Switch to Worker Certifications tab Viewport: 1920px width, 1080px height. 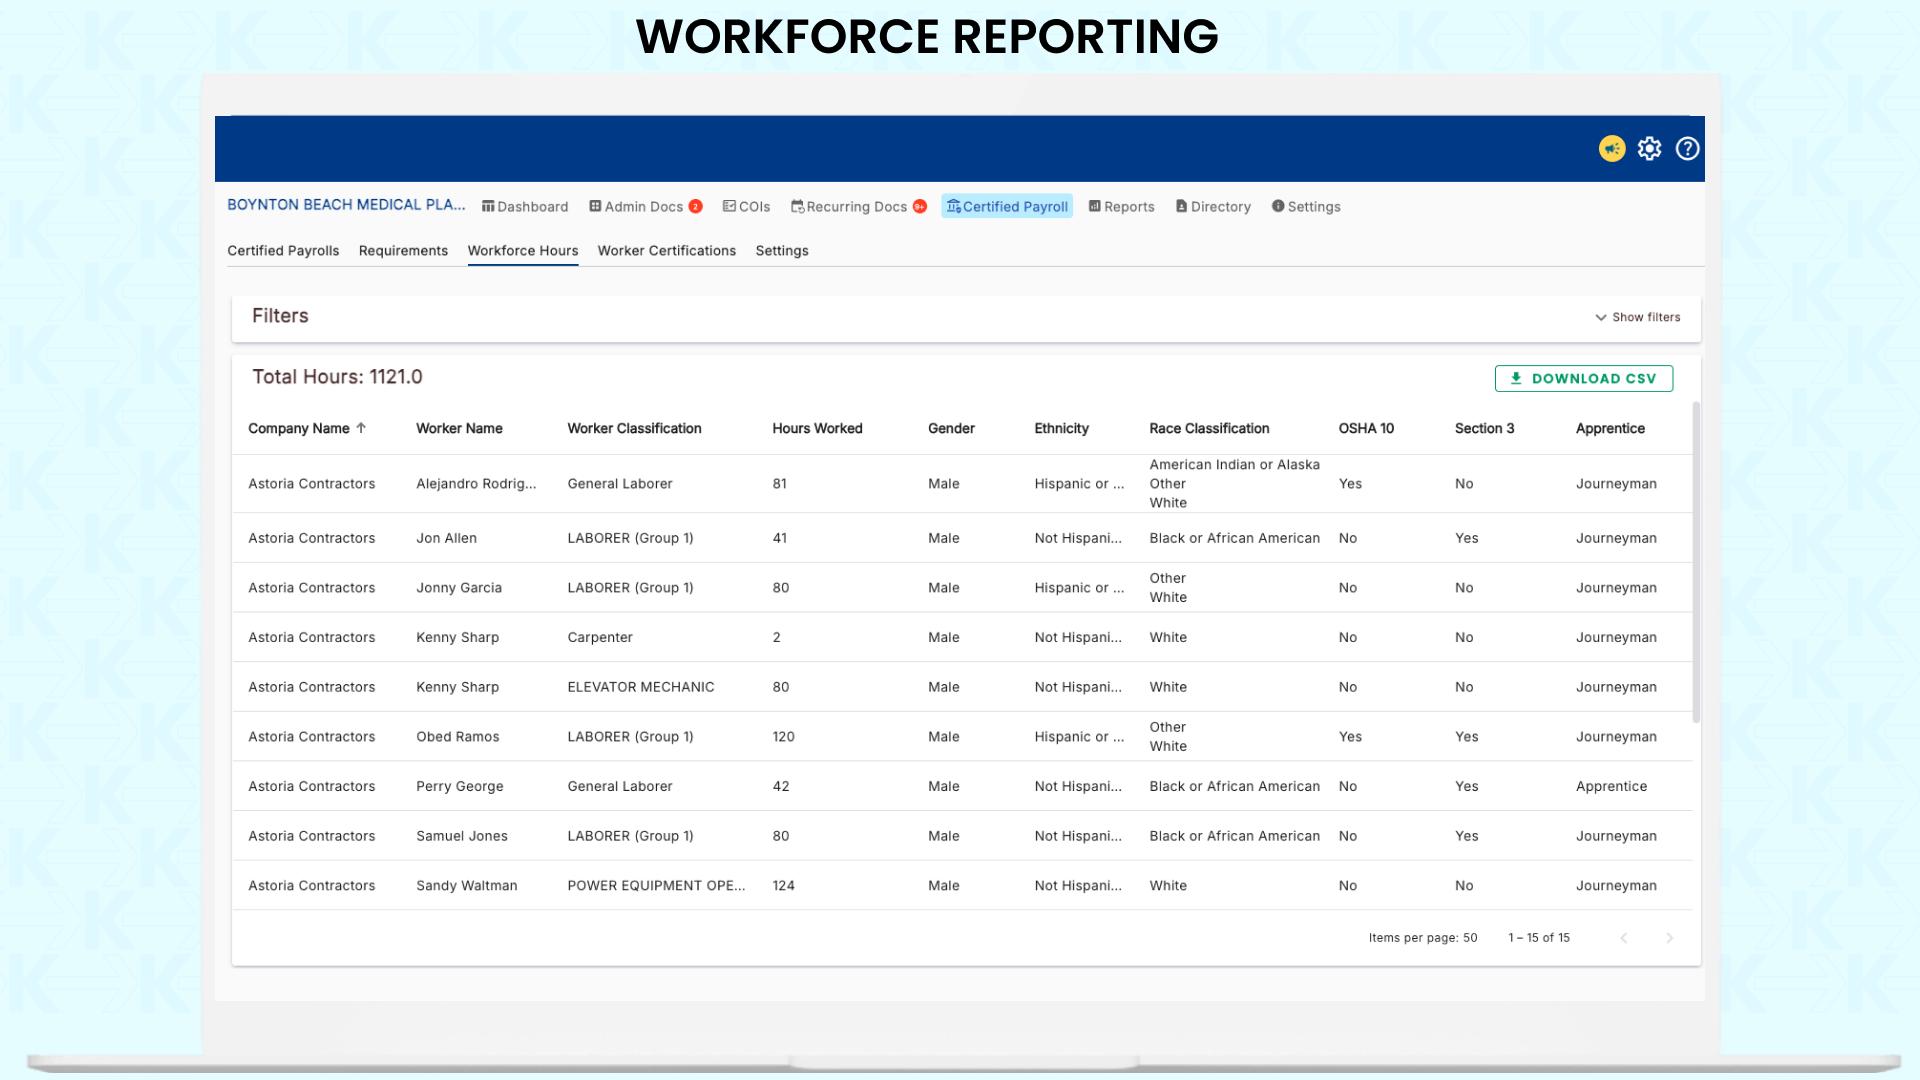point(666,251)
